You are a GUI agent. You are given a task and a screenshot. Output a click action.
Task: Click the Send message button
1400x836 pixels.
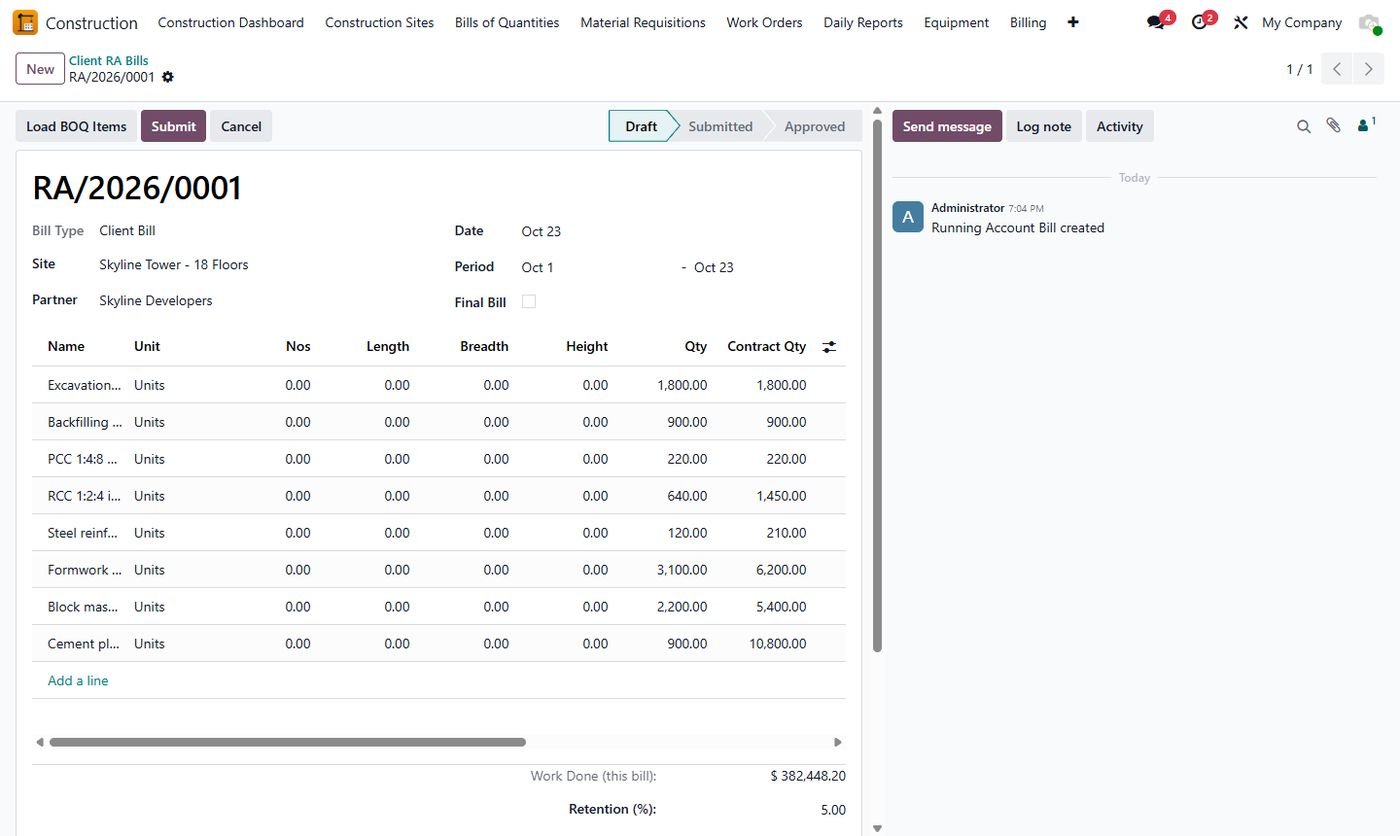947,126
